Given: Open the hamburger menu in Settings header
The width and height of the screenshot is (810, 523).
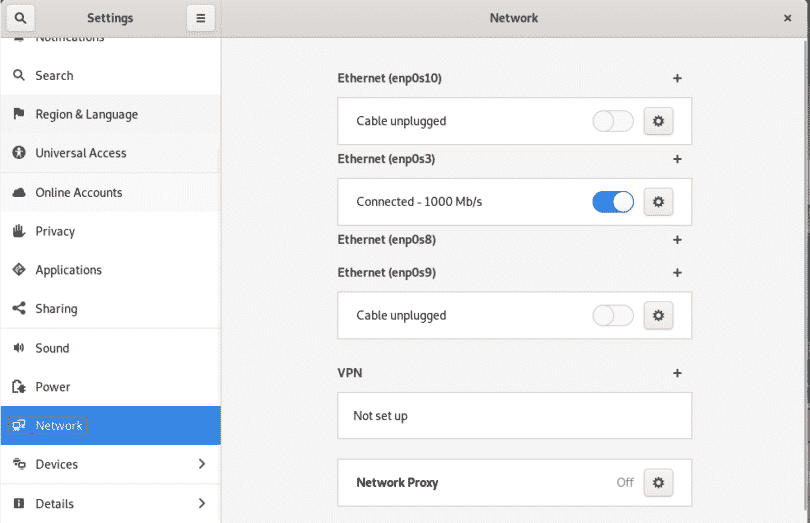Looking at the screenshot, I should [200, 18].
